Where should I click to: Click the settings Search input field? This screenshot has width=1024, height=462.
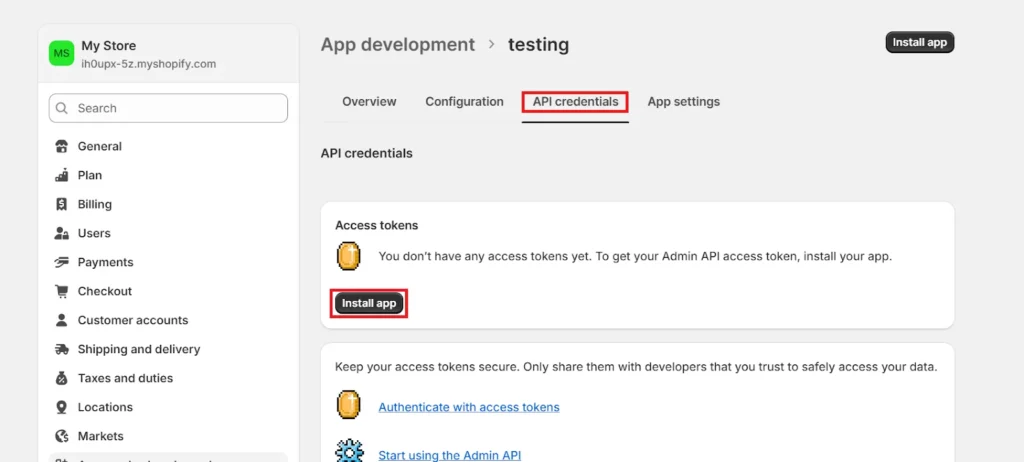(x=168, y=108)
